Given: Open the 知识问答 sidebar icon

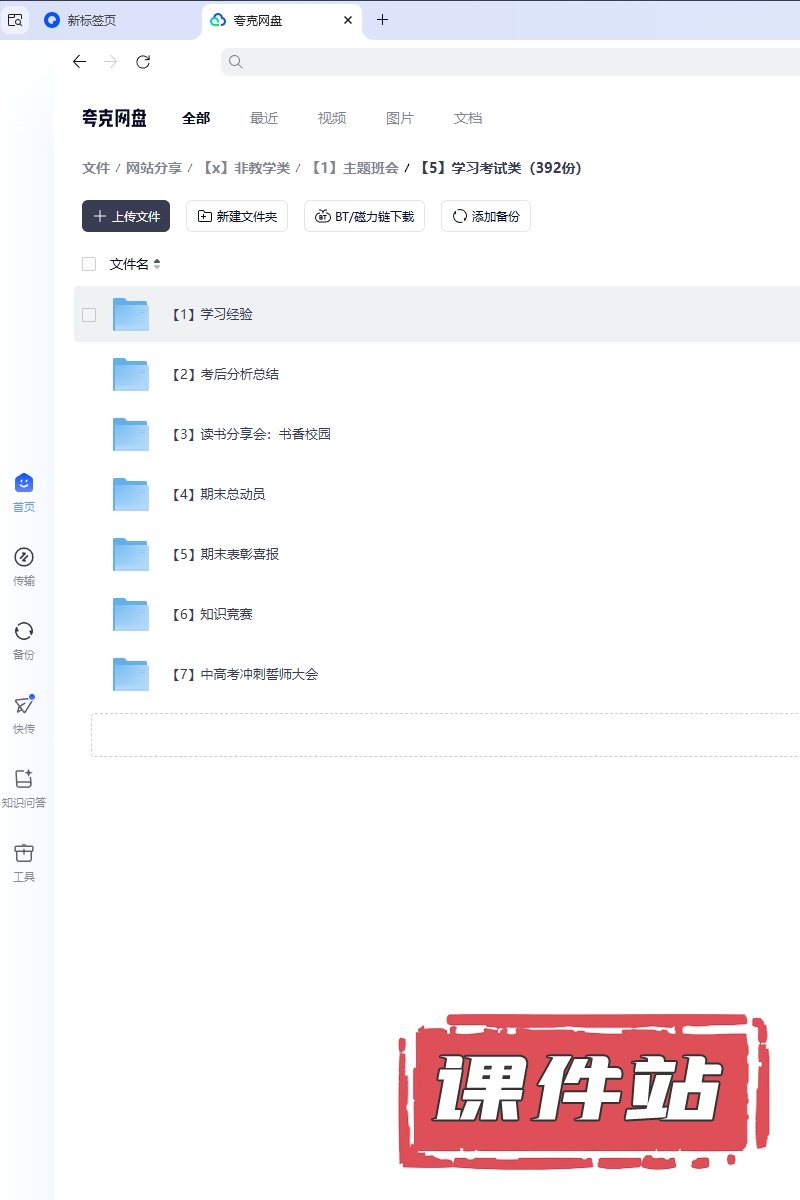Looking at the screenshot, I should pos(24,780).
